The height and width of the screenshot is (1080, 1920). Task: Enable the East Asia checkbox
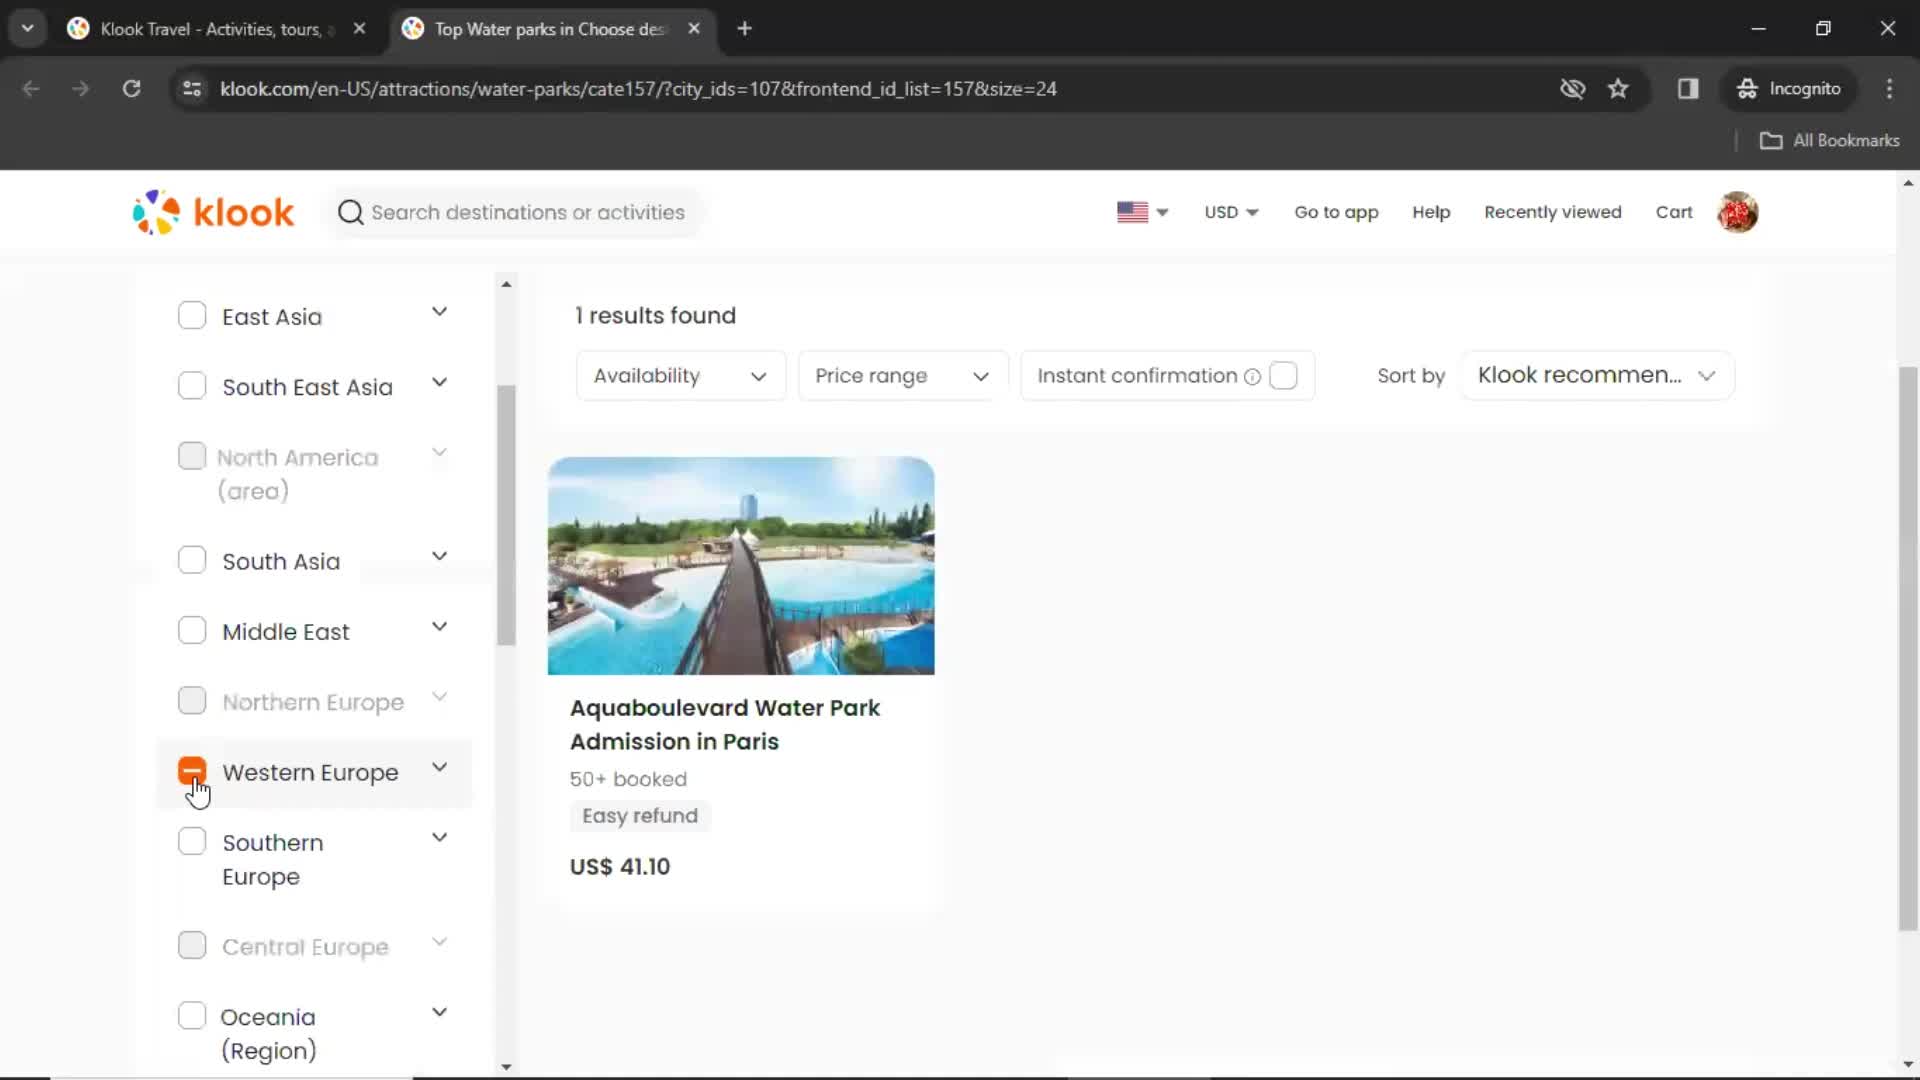click(191, 316)
